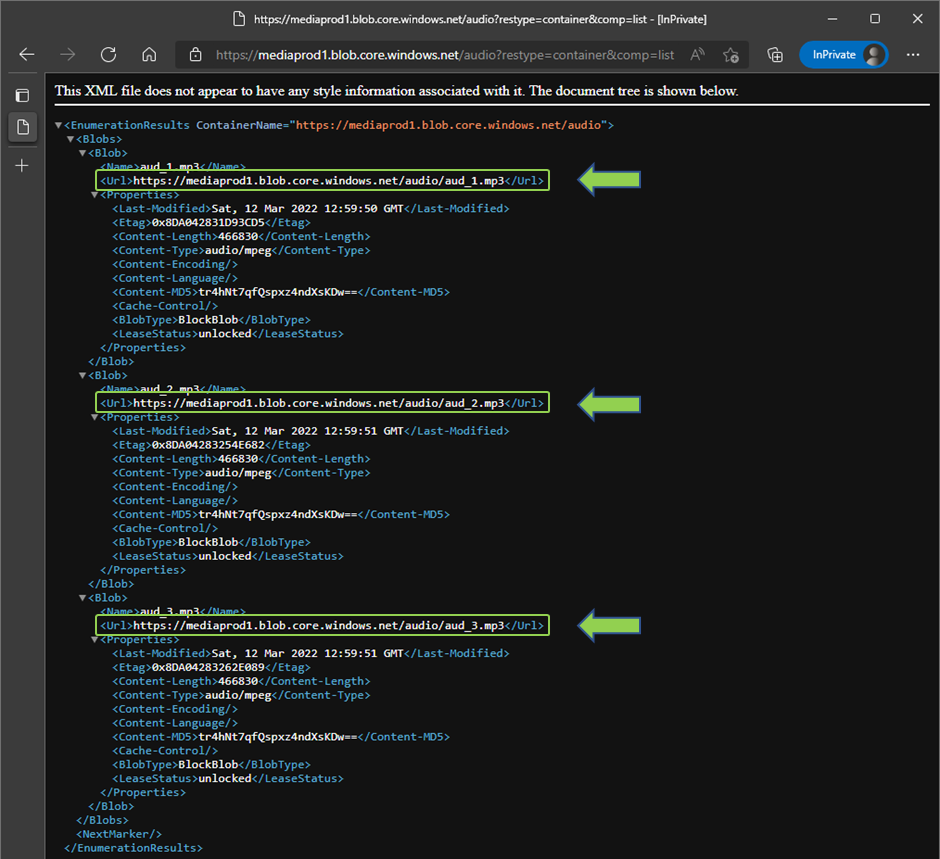Select Last-Modified 12:59:50 GMT line

311,209
